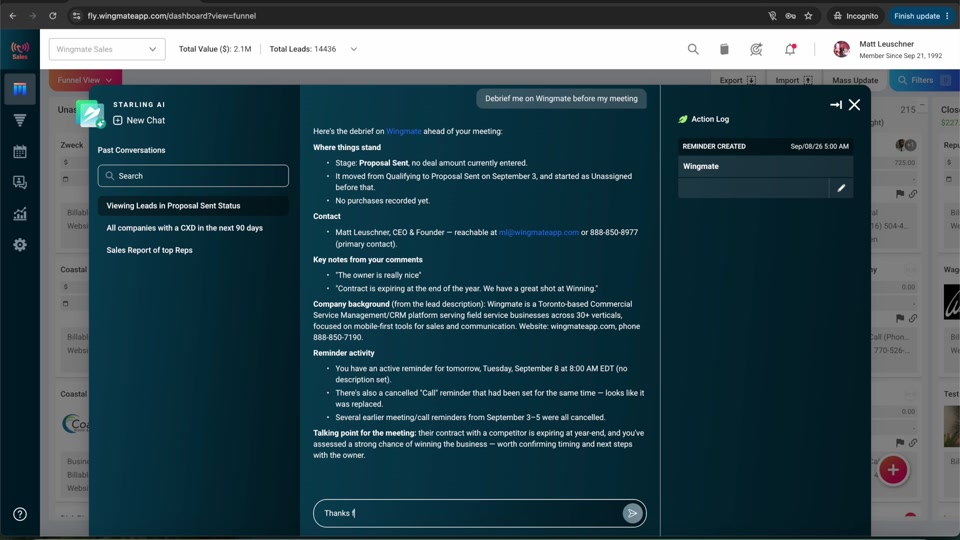Start a New Chat in Starling AI

click(139, 121)
